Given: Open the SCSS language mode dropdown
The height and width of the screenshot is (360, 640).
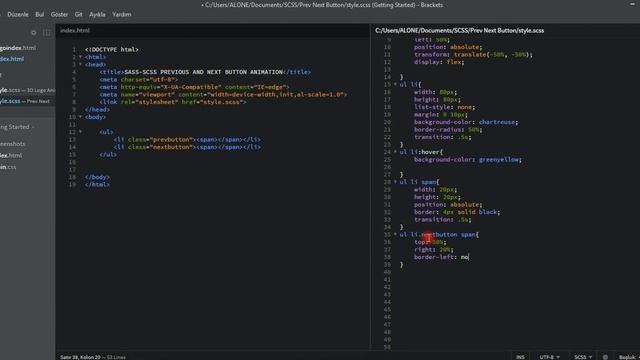Looking at the screenshot, I should tap(583, 357).
